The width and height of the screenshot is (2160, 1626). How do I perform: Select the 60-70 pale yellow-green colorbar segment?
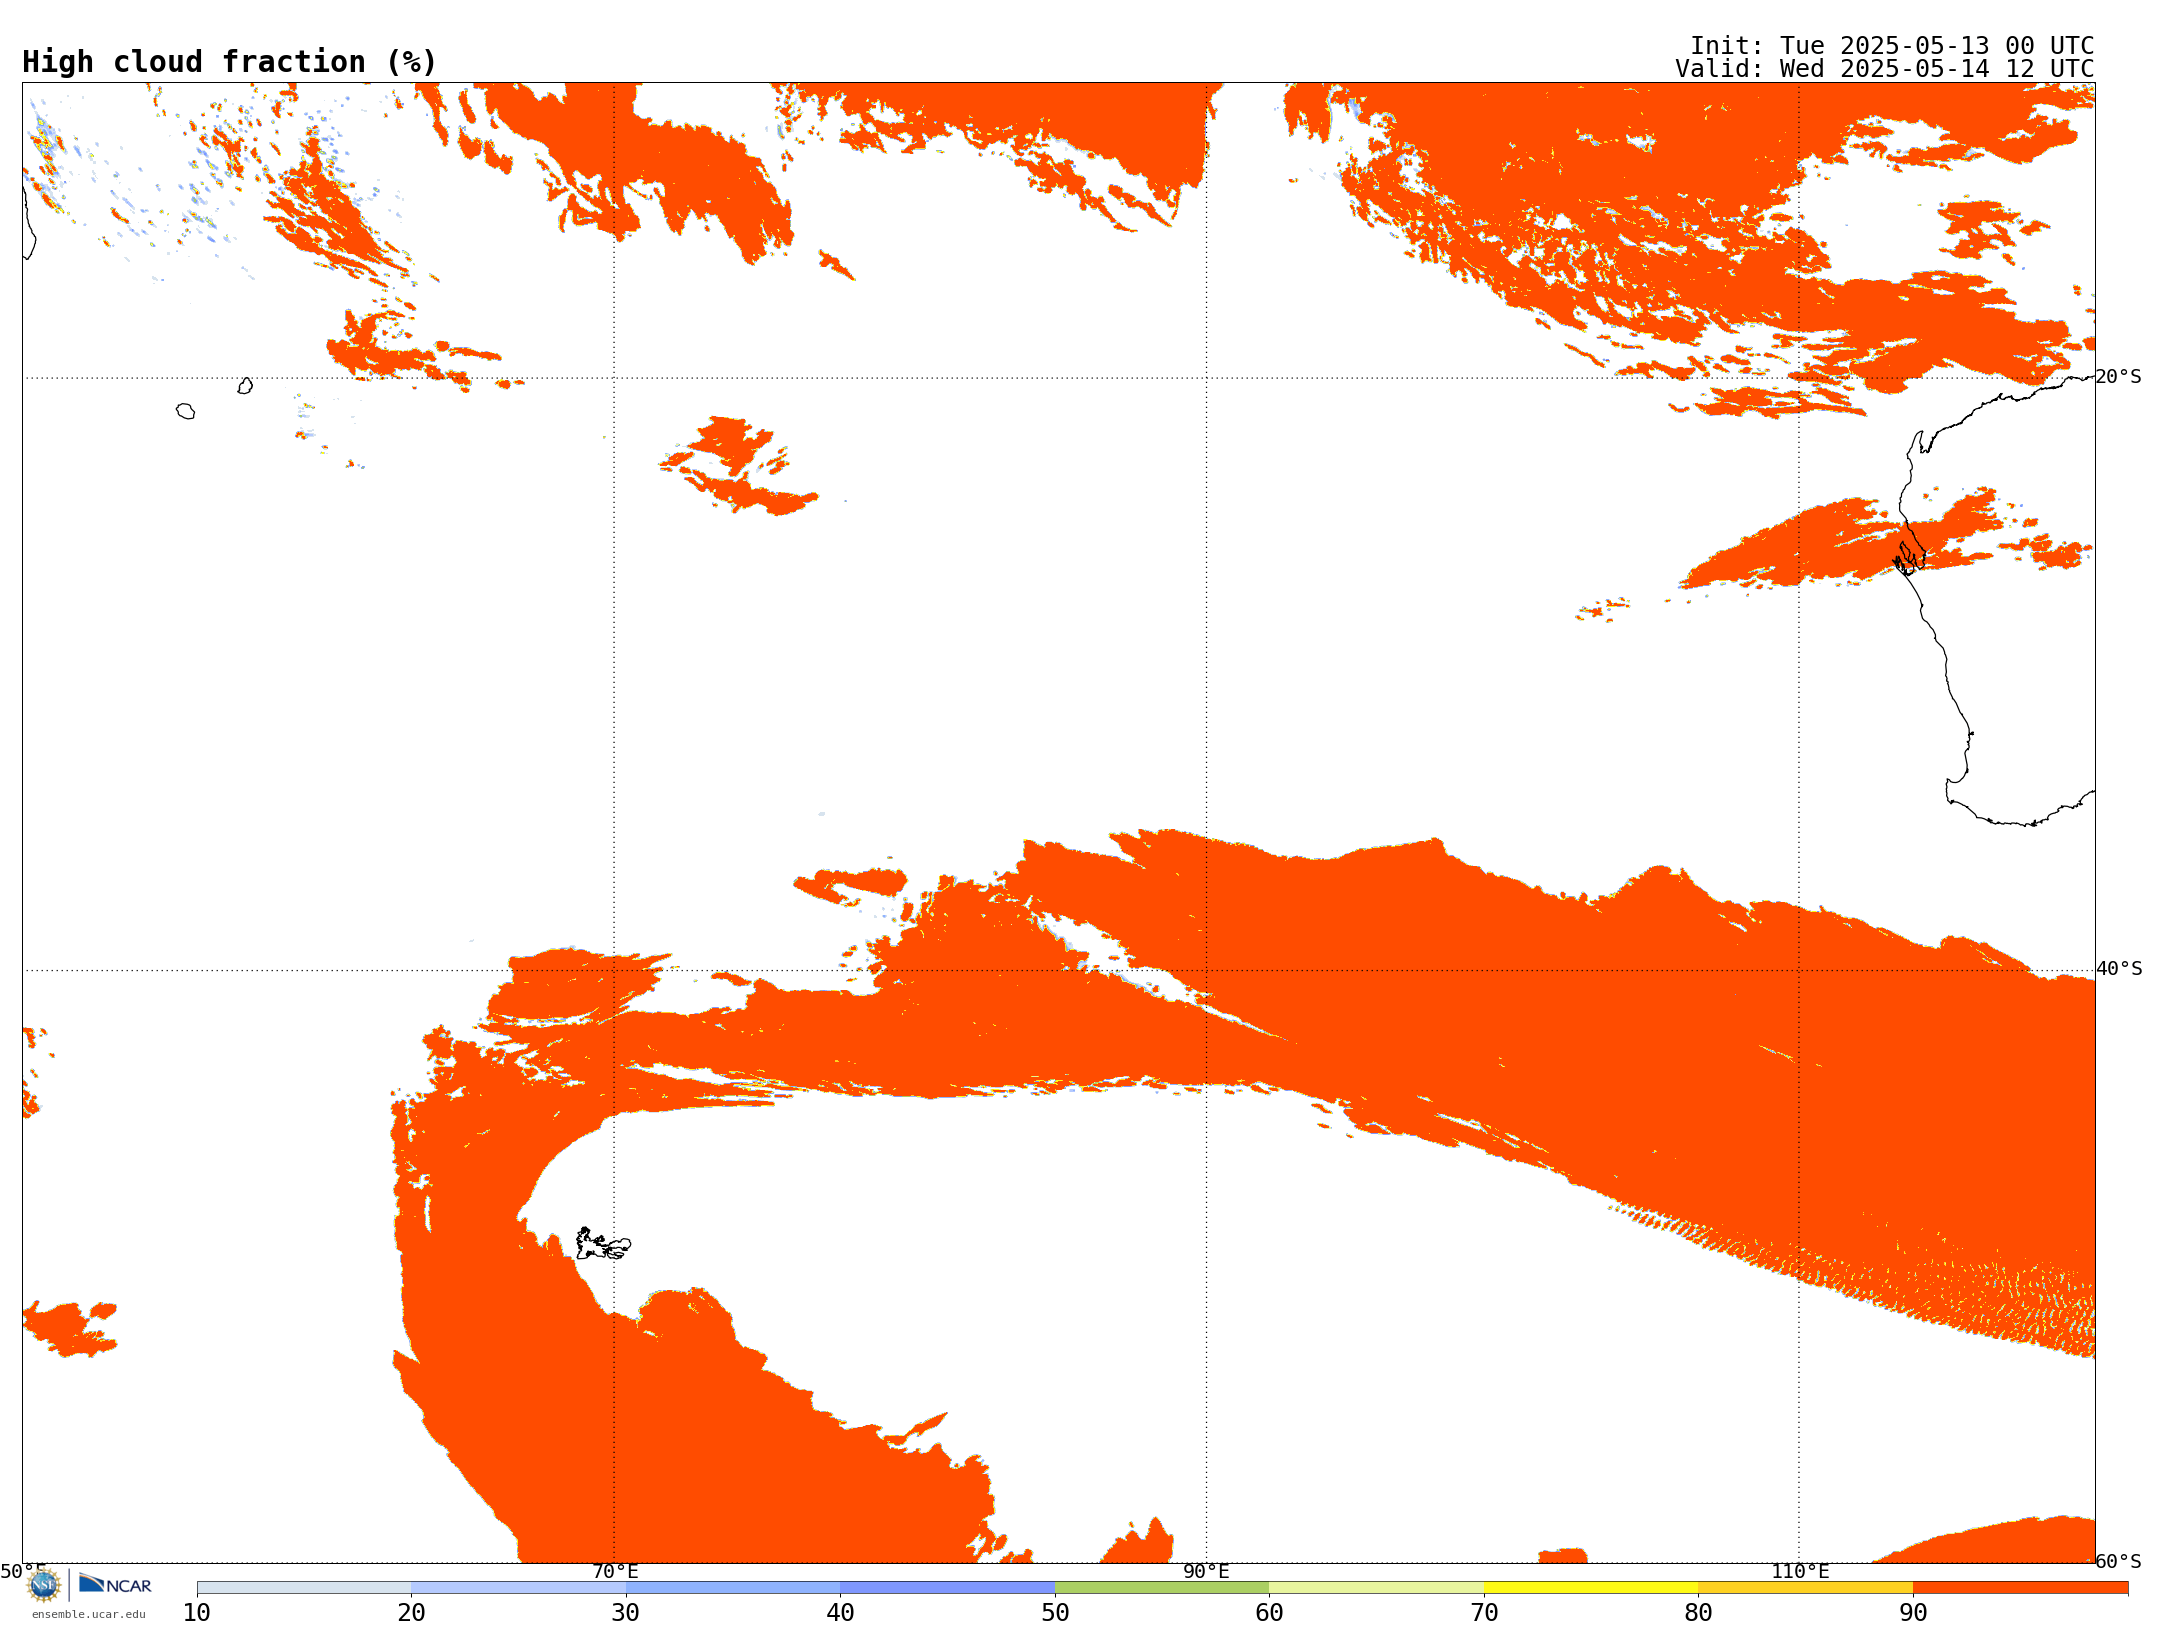(1376, 1588)
